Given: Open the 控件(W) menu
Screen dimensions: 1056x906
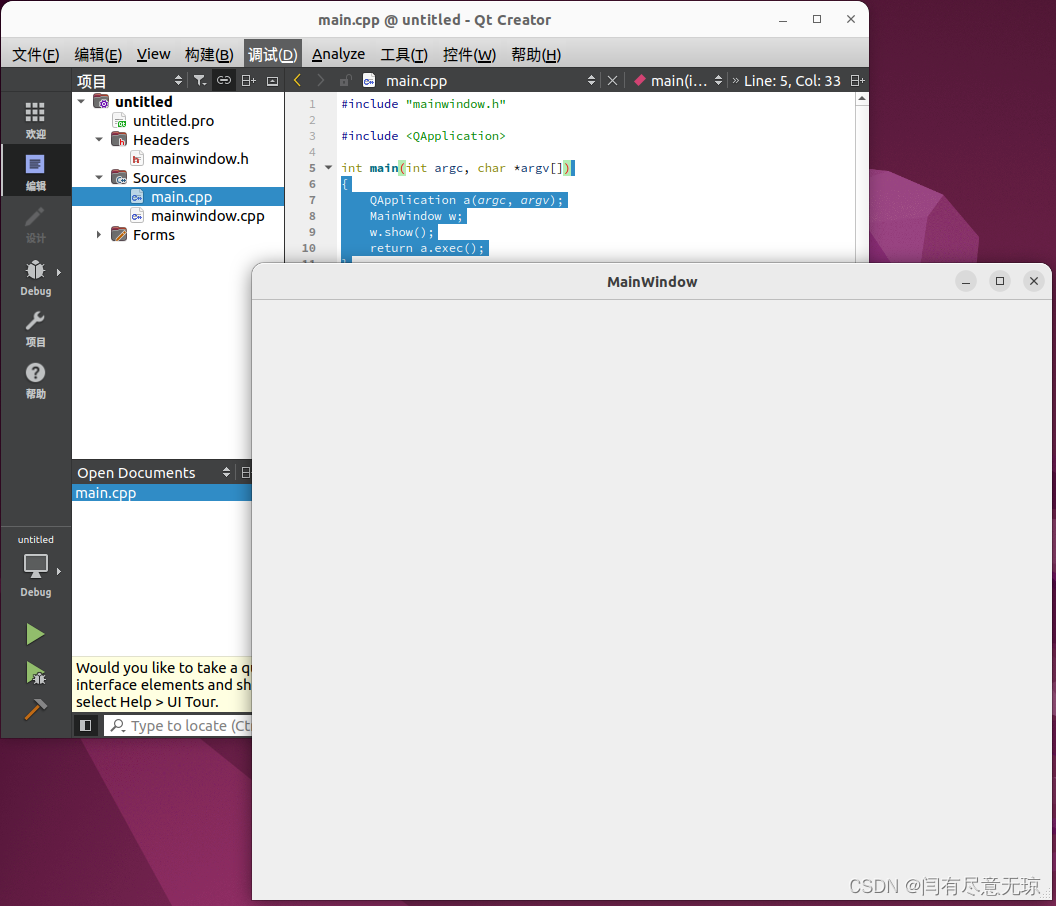Looking at the screenshot, I should [x=469, y=55].
